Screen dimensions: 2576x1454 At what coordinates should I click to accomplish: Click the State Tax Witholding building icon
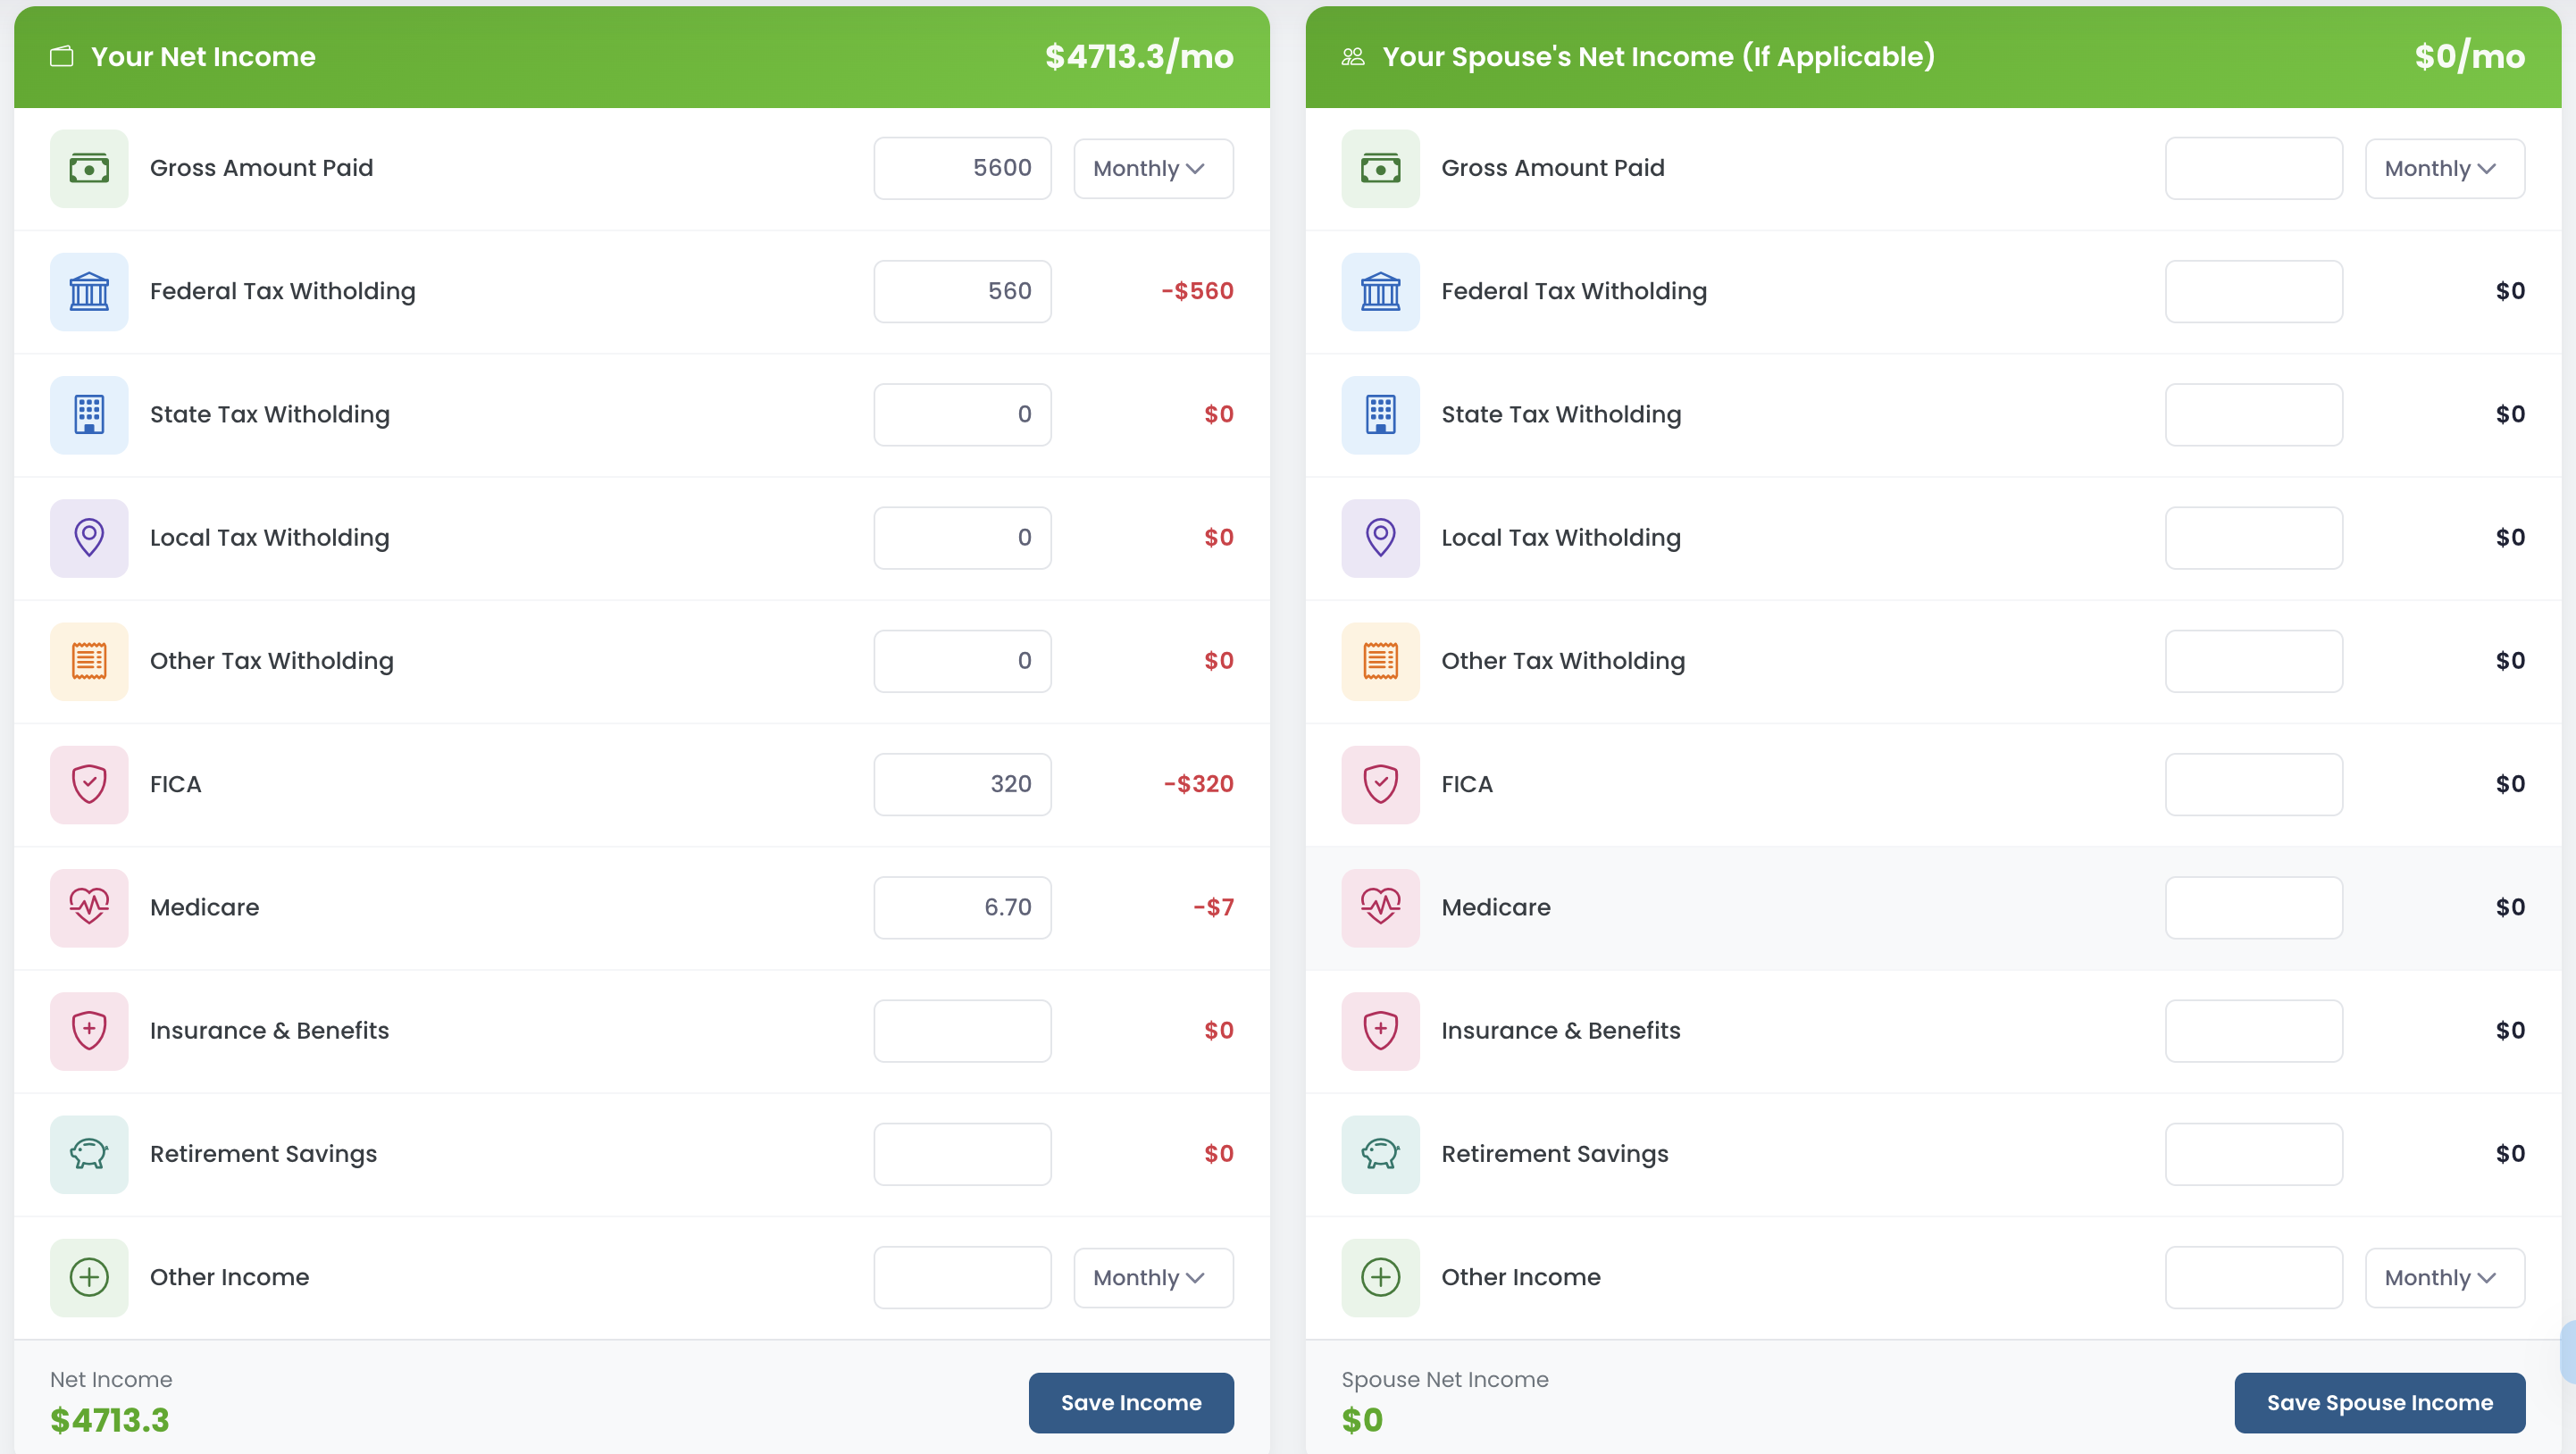(x=89, y=414)
